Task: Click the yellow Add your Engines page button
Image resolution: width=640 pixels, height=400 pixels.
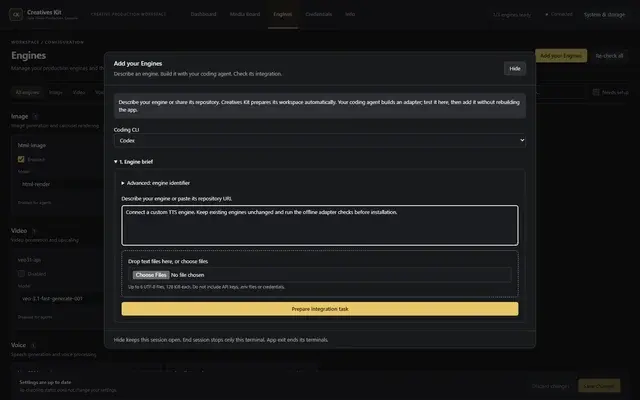Action: [561, 56]
